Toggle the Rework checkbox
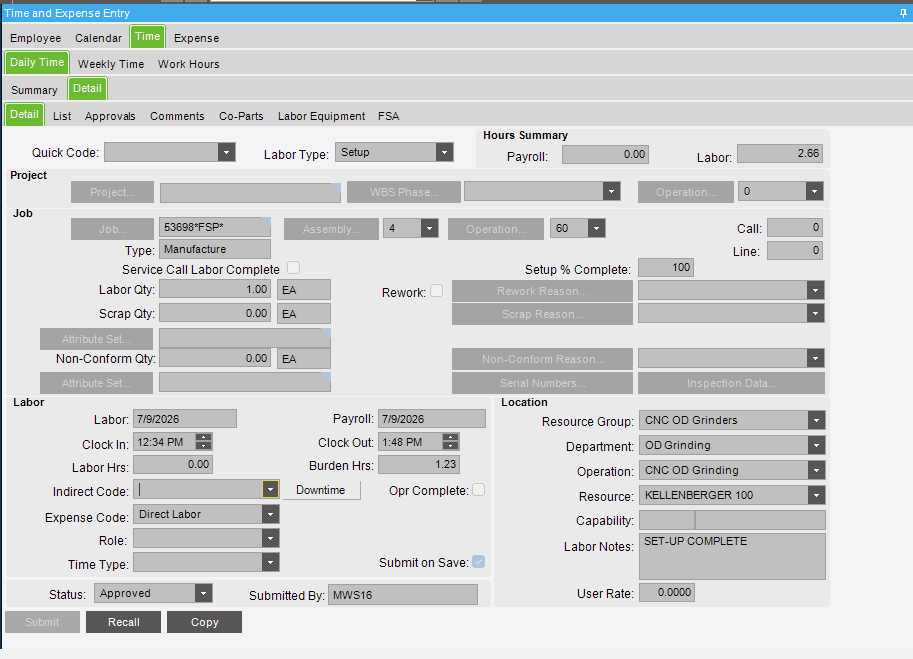This screenshot has height=659, width=913. click(x=436, y=290)
